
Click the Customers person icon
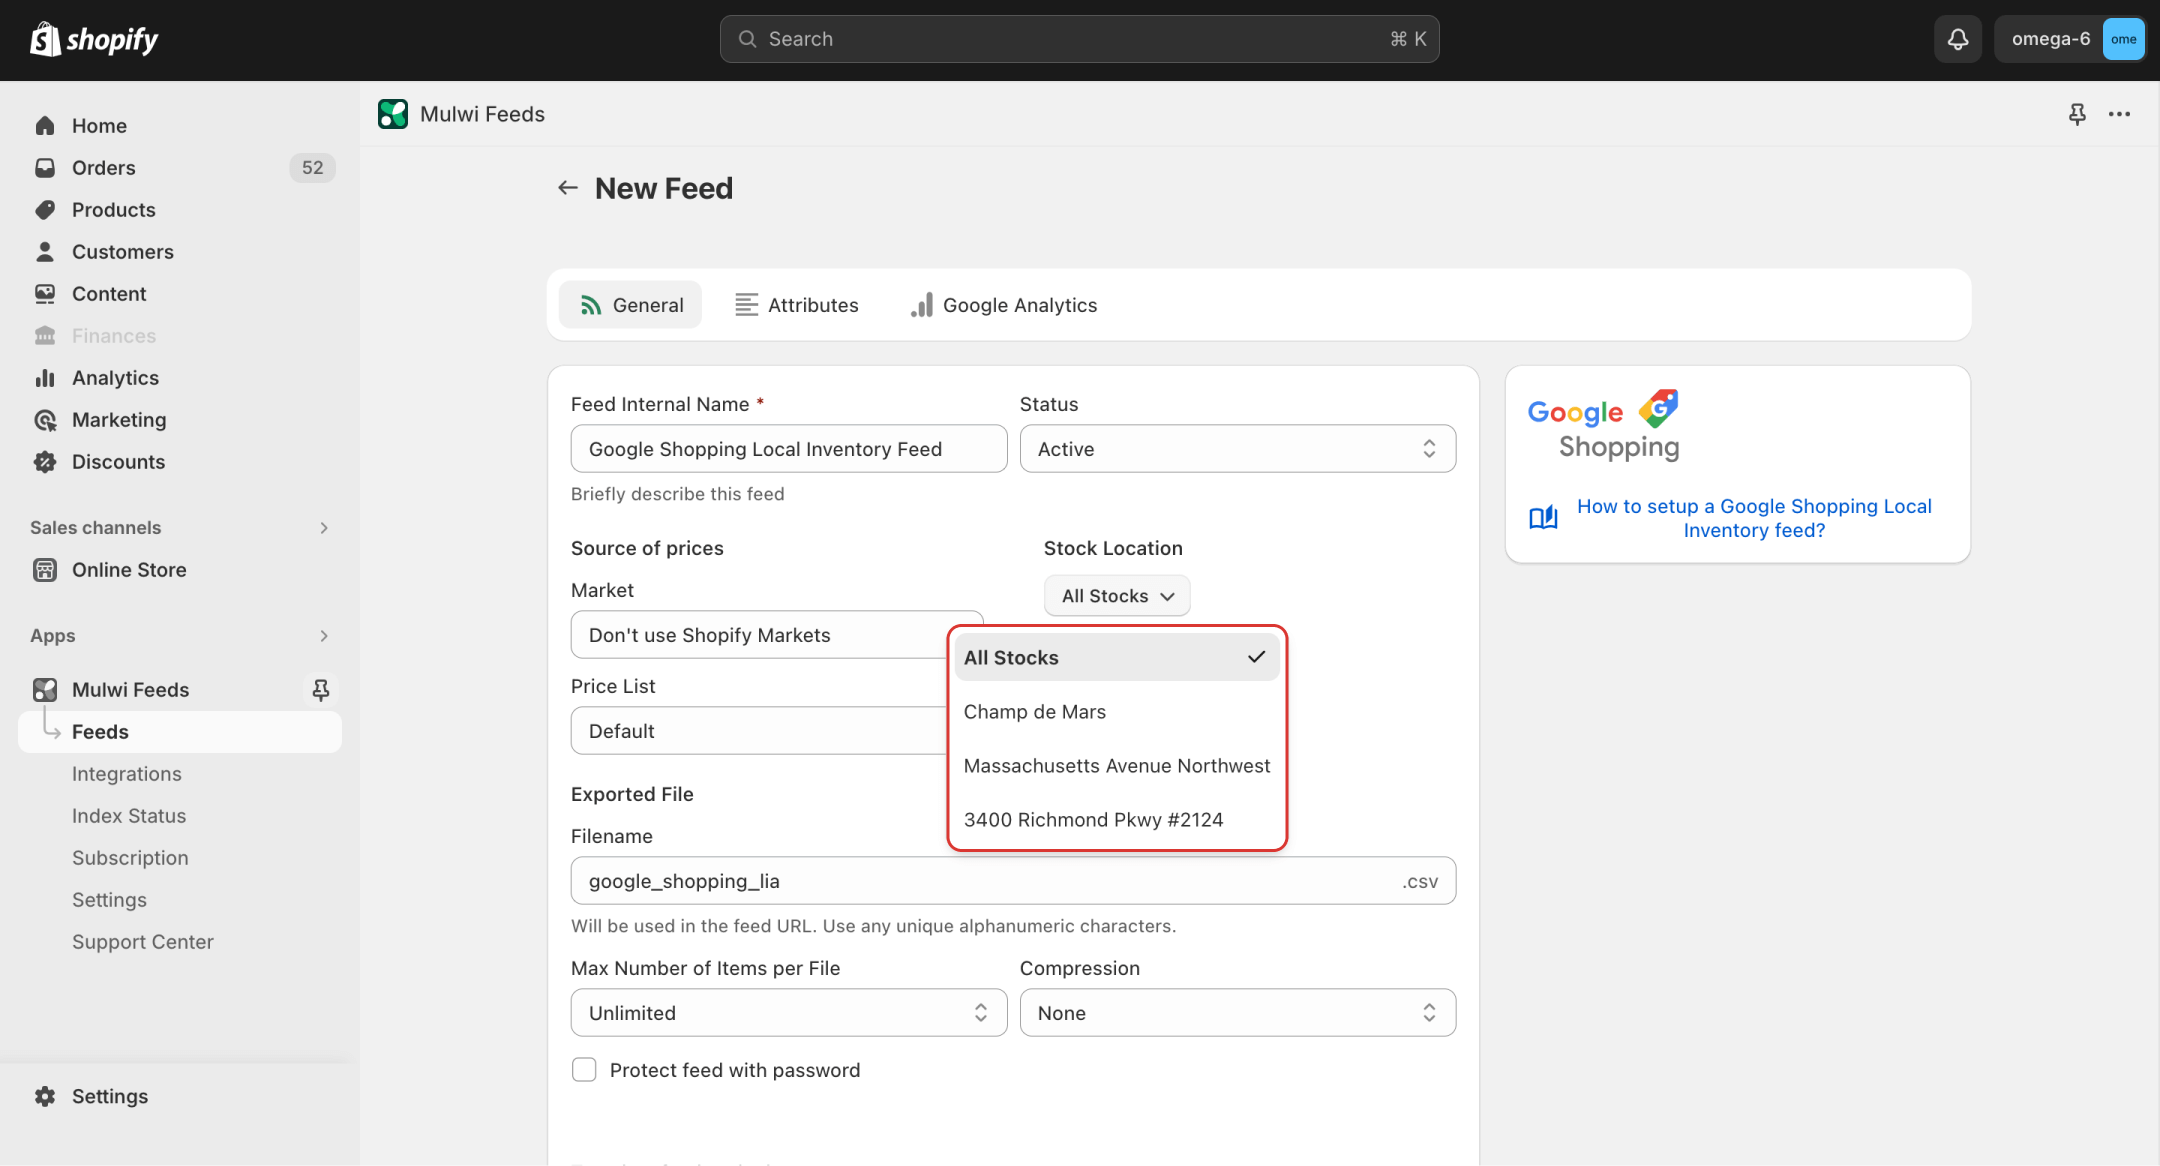(45, 252)
